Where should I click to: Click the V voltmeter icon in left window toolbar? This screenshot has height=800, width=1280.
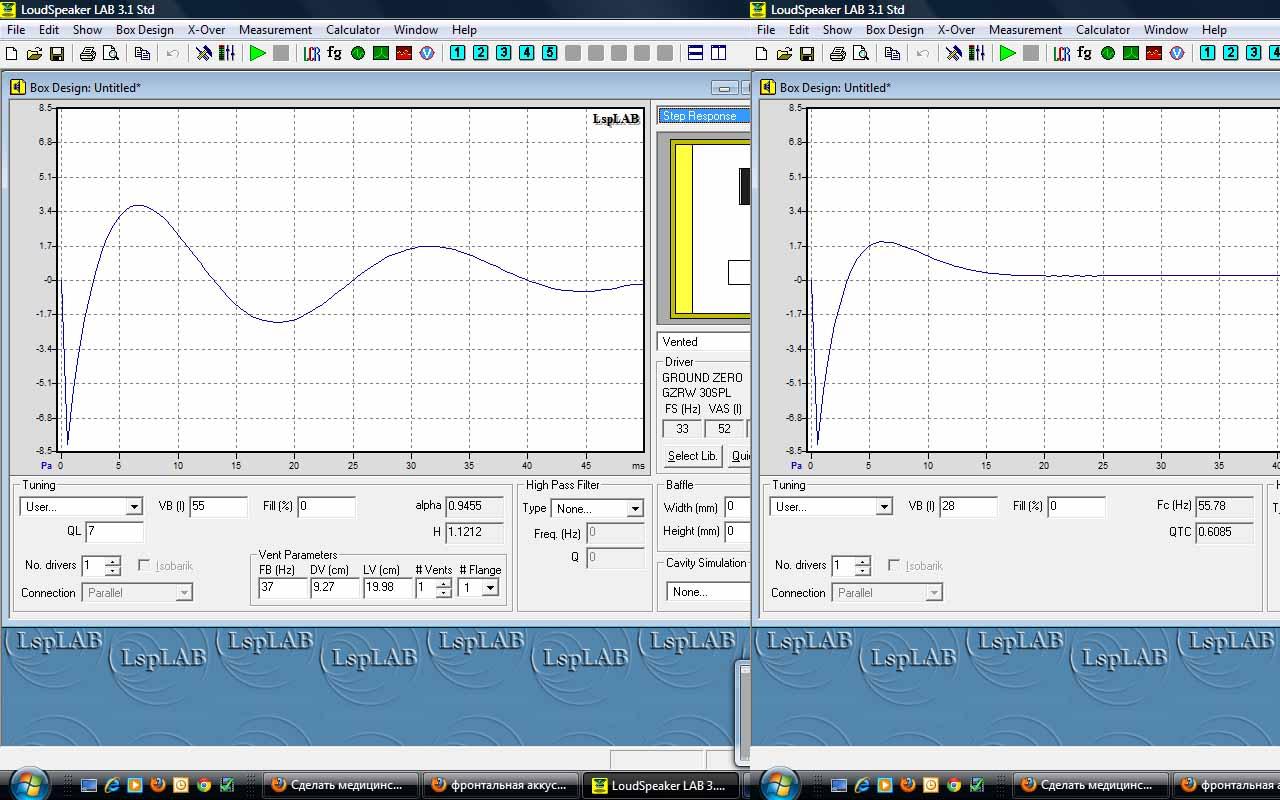point(427,53)
